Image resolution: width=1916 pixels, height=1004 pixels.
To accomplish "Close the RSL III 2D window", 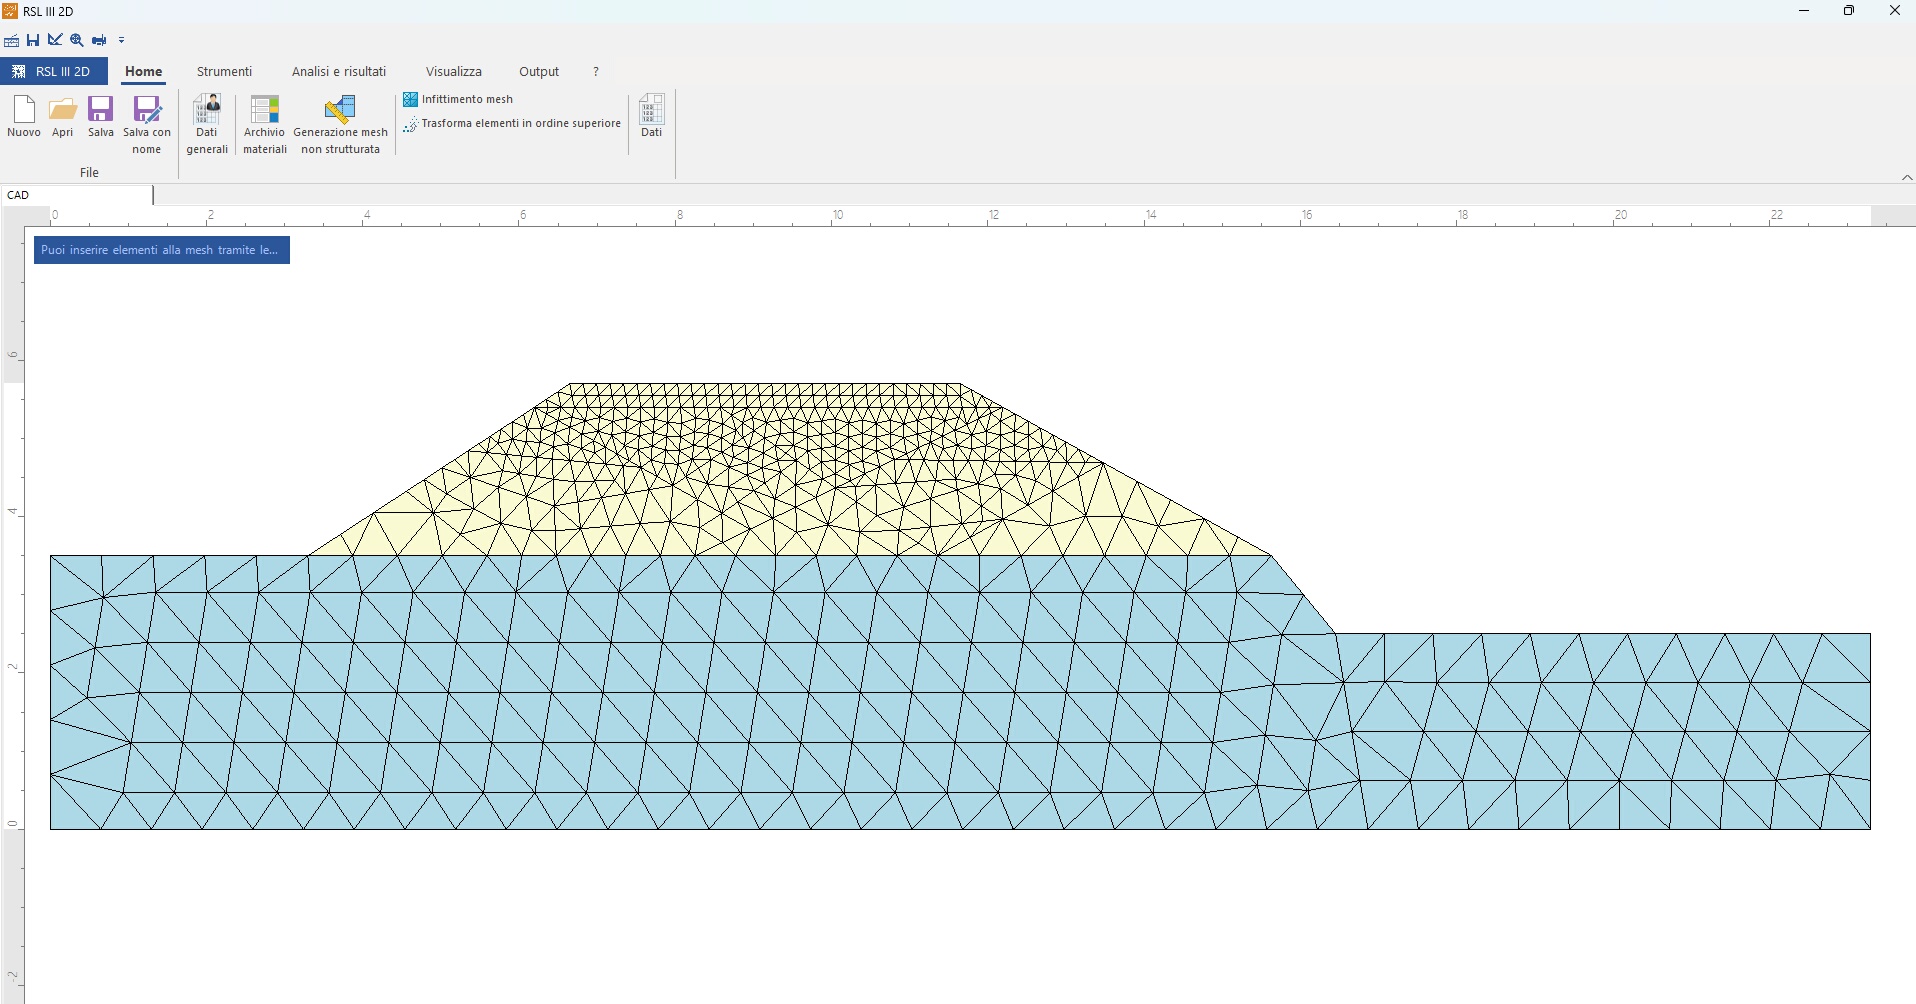I will [x=1894, y=11].
